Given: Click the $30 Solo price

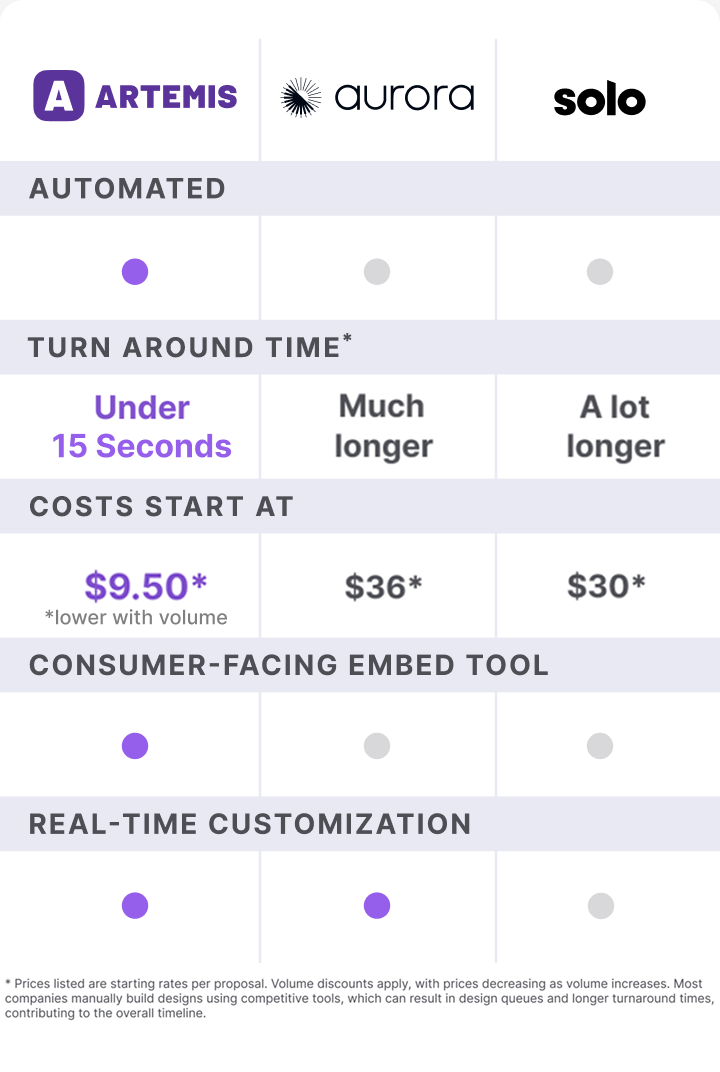Looking at the screenshot, I should pyautogui.click(x=606, y=586).
